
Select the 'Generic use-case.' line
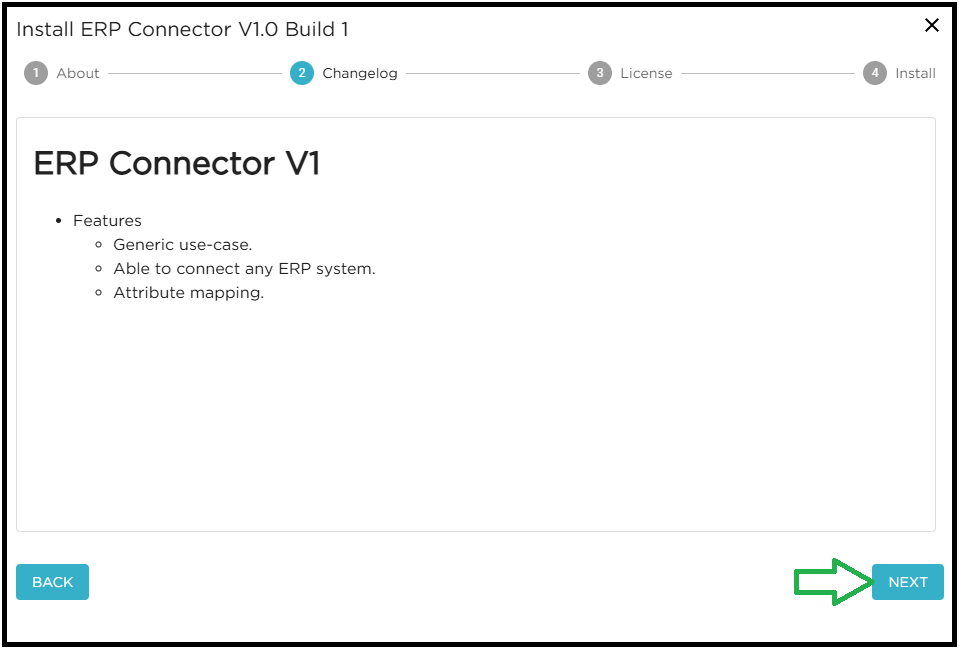(x=182, y=245)
